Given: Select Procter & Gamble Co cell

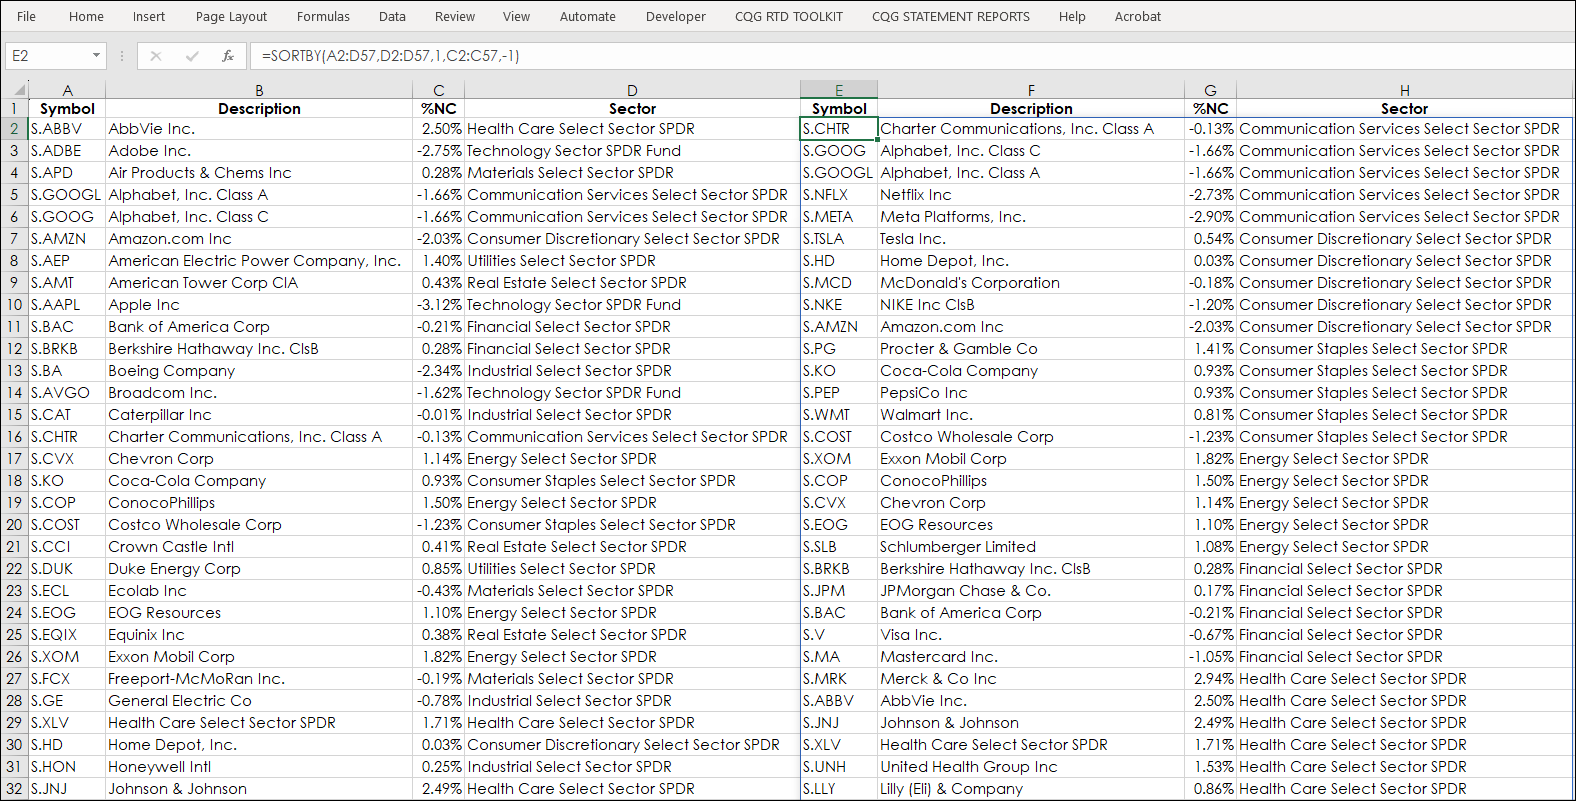Looking at the screenshot, I should 1031,349.
